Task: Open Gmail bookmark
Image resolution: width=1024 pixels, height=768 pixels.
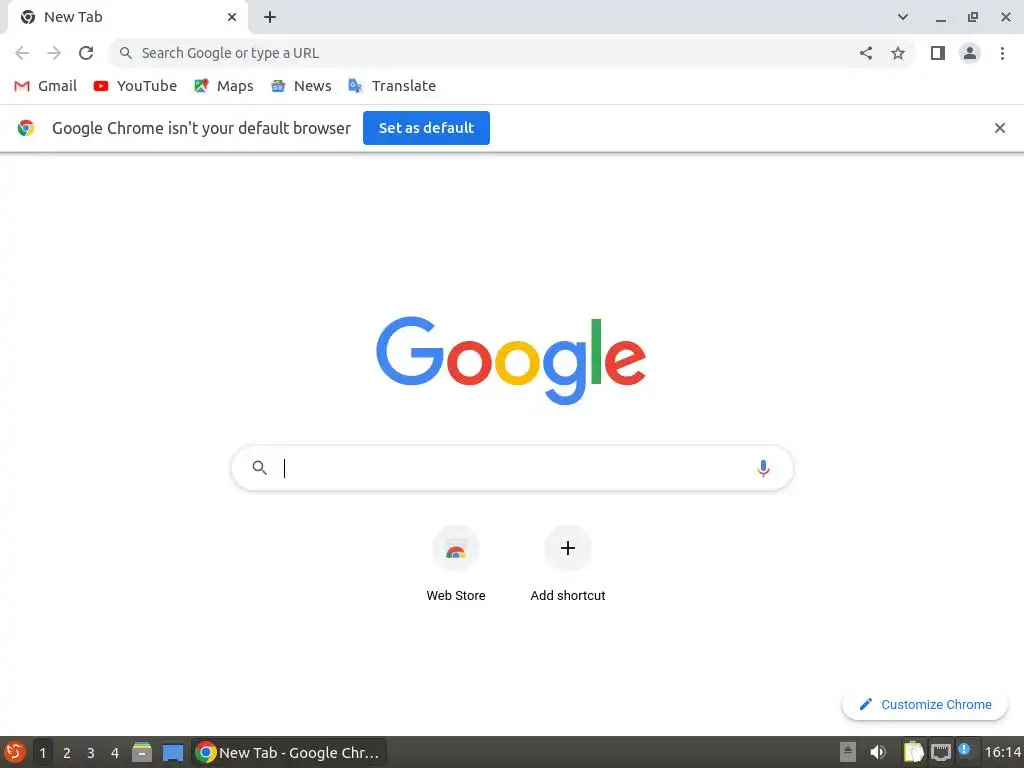Action: pos(45,86)
